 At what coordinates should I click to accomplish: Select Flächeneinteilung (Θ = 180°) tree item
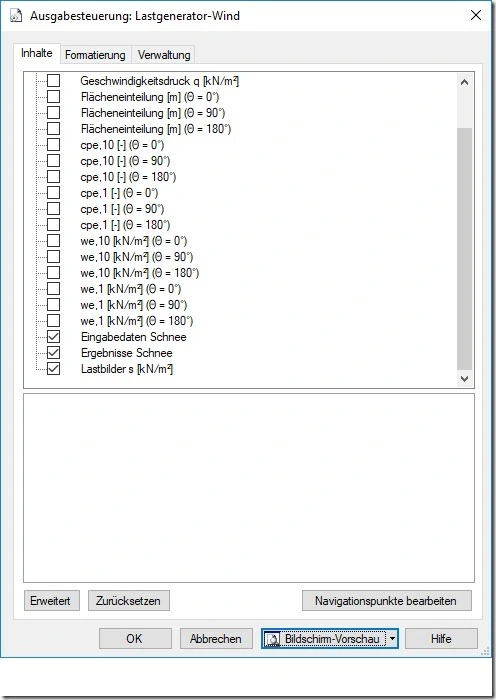pyautogui.click(x=156, y=129)
